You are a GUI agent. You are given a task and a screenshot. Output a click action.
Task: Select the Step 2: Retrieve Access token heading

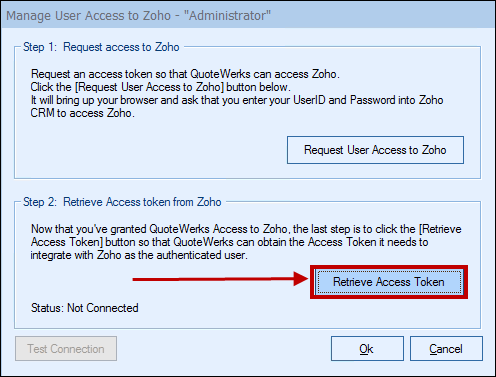tap(122, 202)
